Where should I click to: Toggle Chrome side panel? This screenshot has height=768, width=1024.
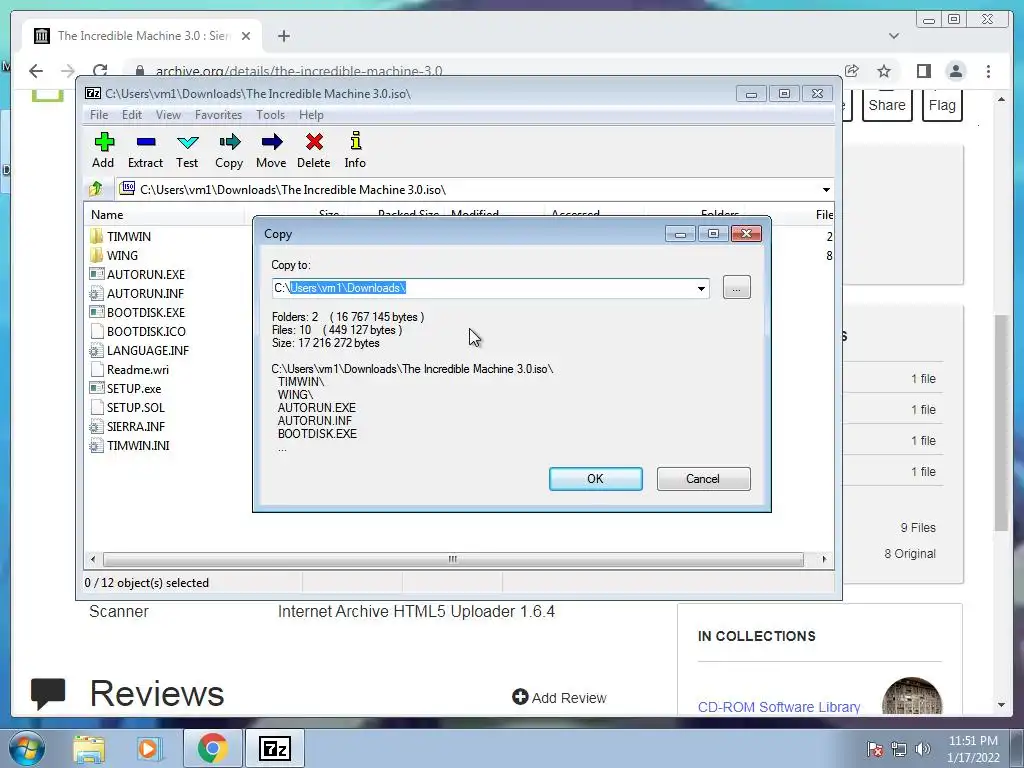[x=923, y=71]
